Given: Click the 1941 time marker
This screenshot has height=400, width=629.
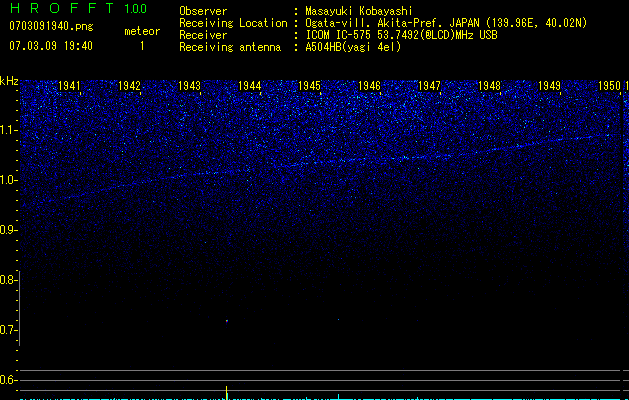Looking at the screenshot, I should 70,87.
